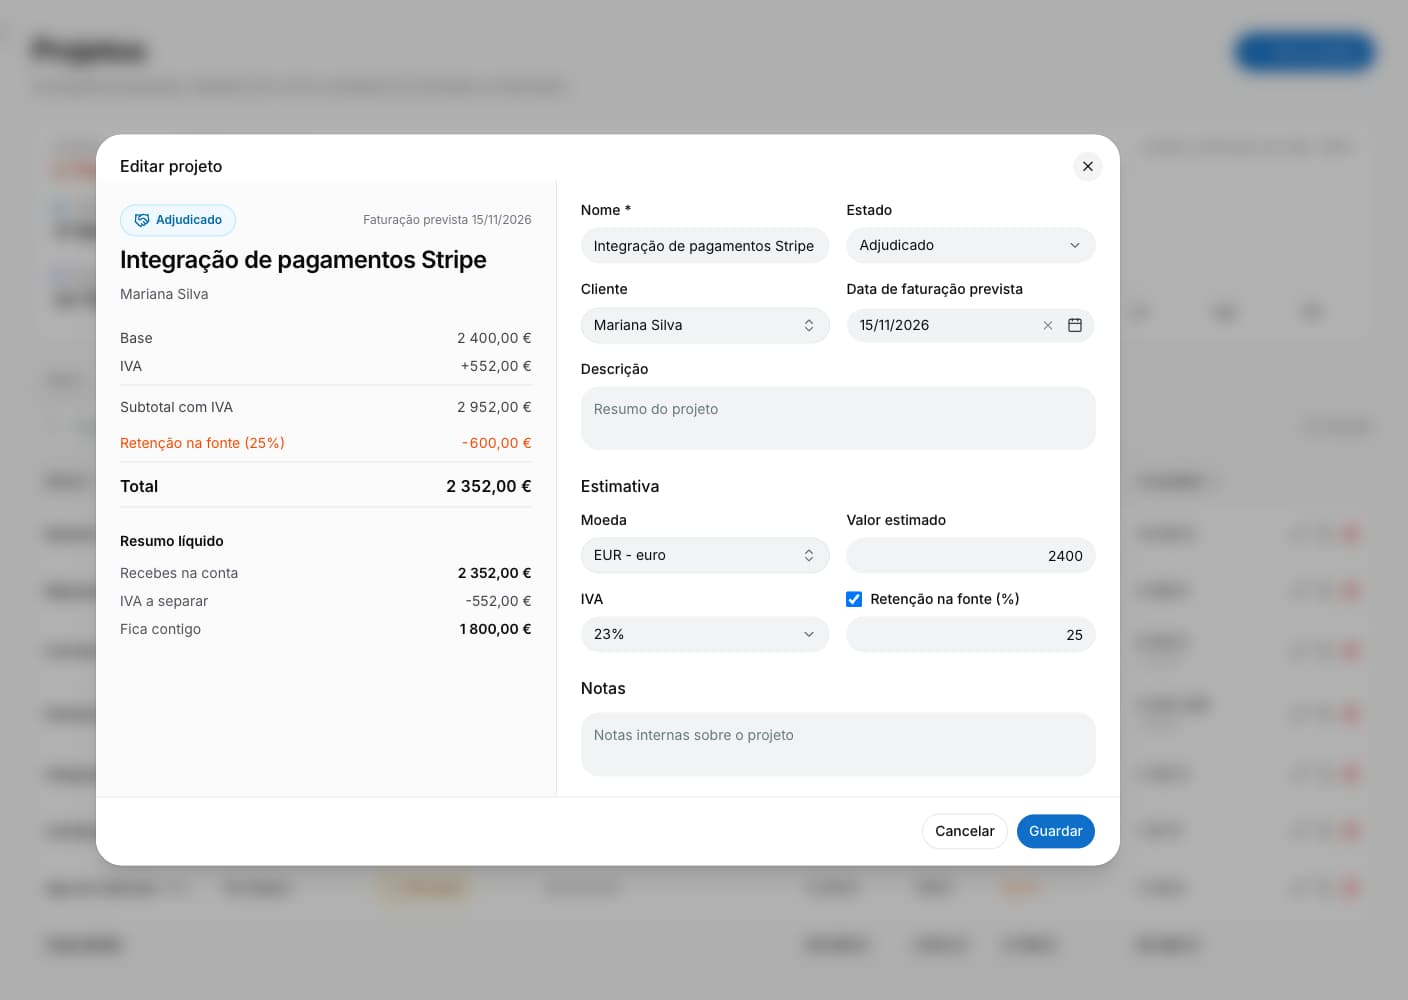Click the retention percentage field 25
This screenshot has width=1408, height=1000.
click(971, 634)
